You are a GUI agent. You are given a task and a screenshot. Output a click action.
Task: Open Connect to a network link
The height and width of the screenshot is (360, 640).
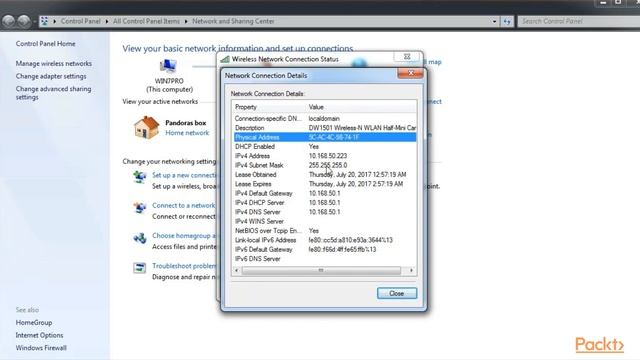tap(184, 205)
